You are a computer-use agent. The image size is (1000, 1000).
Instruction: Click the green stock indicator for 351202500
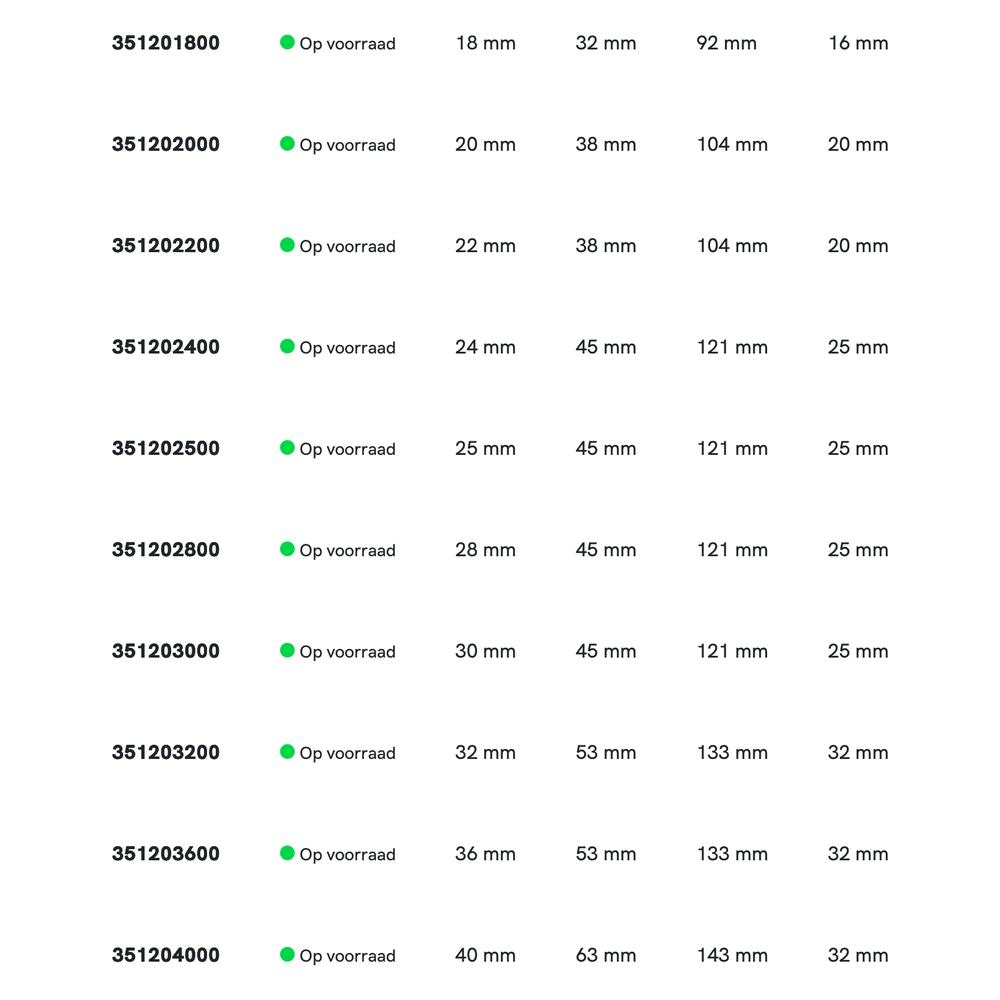point(287,448)
